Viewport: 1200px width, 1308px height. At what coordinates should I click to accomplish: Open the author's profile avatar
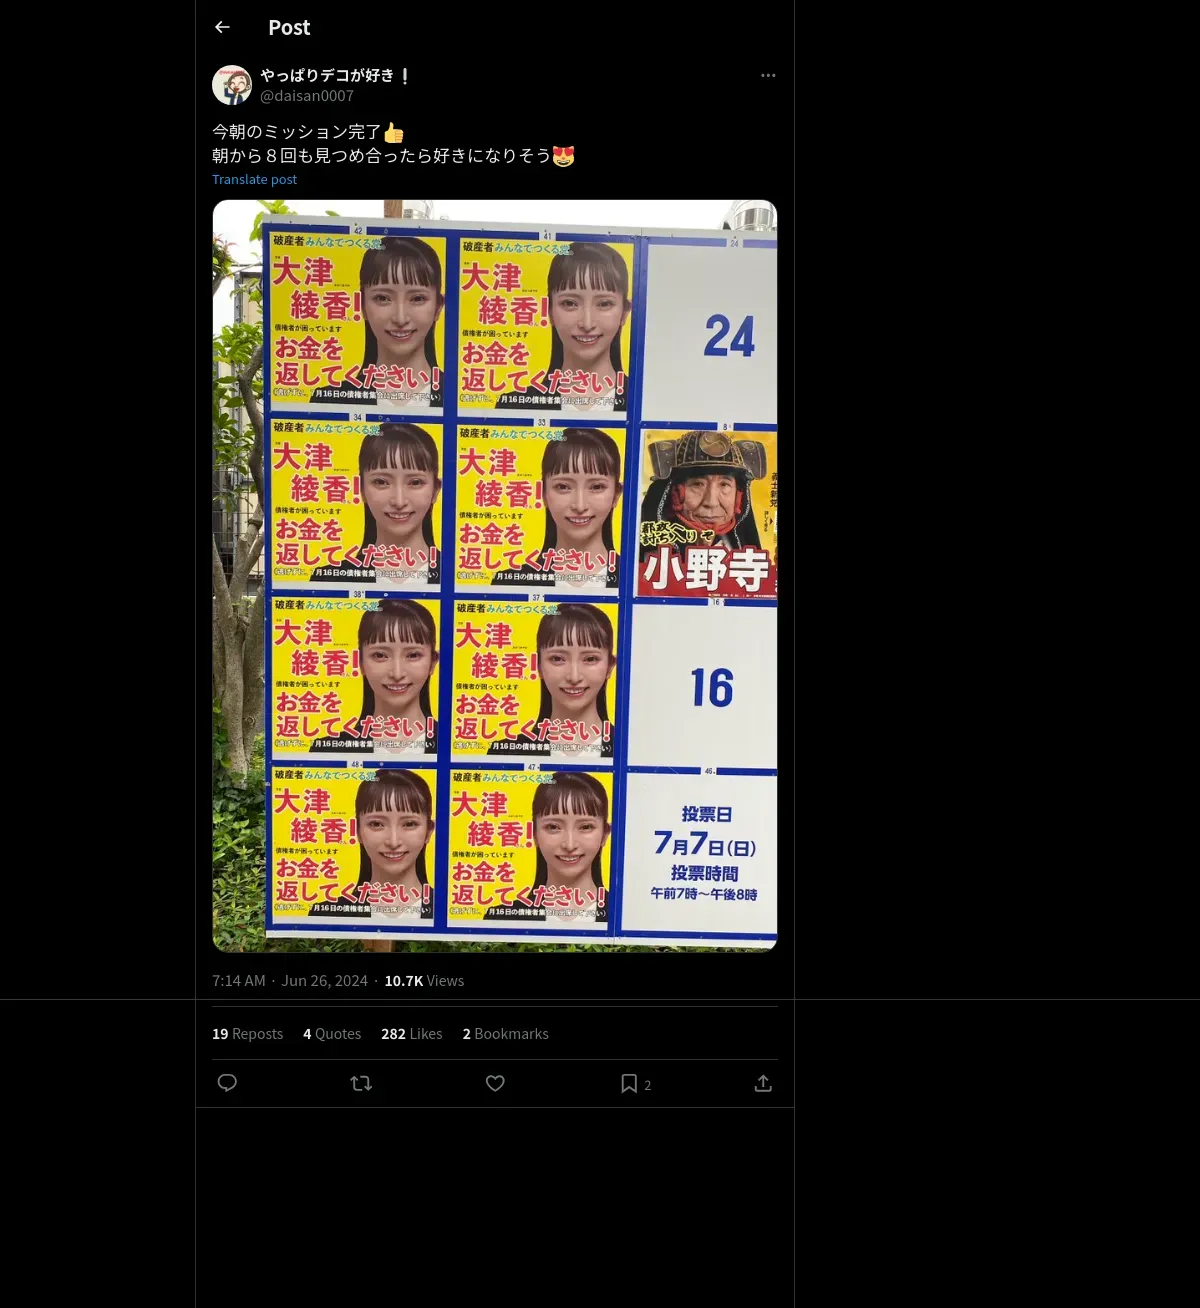pos(232,85)
